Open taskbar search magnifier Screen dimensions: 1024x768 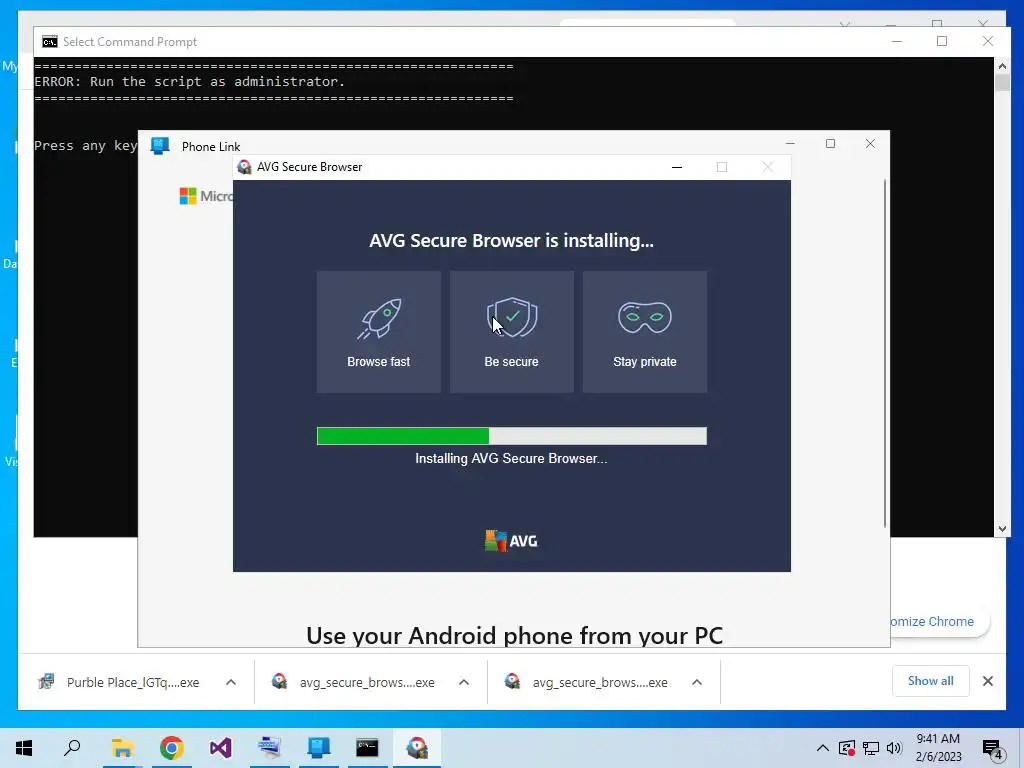[72, 748]
